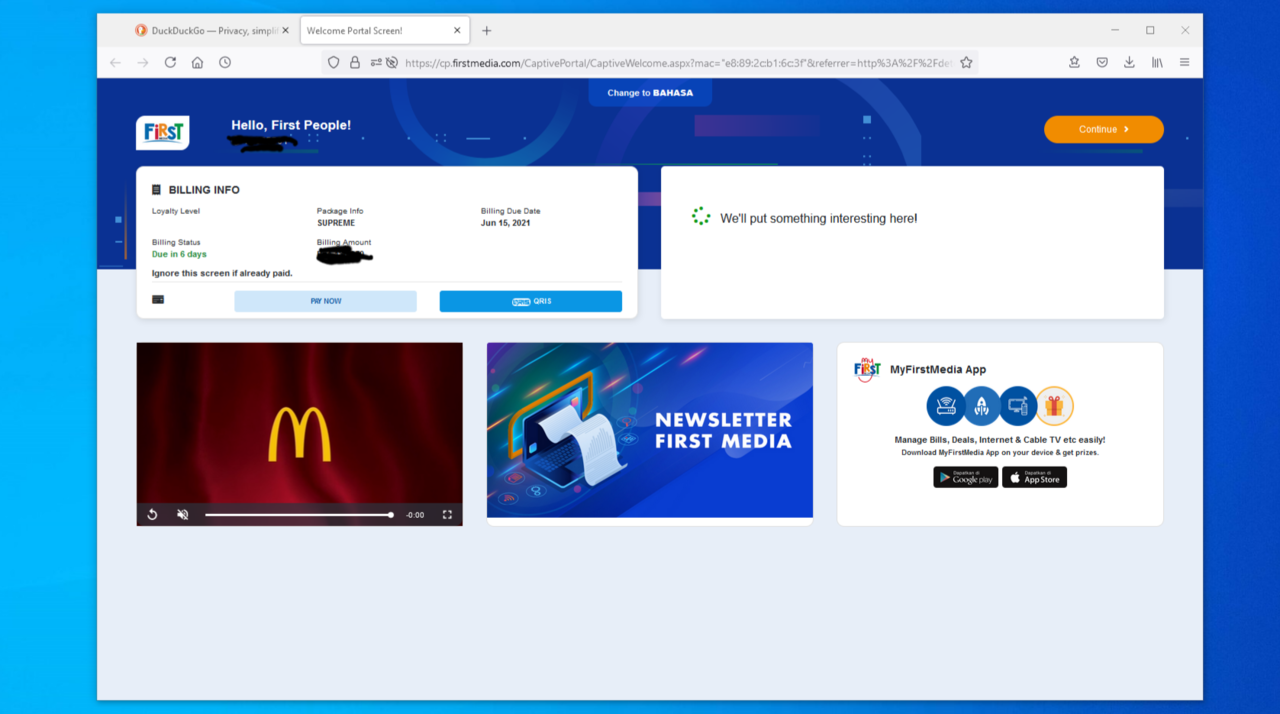
Task: Click the PAY NOW button
Action: (325, 301)
